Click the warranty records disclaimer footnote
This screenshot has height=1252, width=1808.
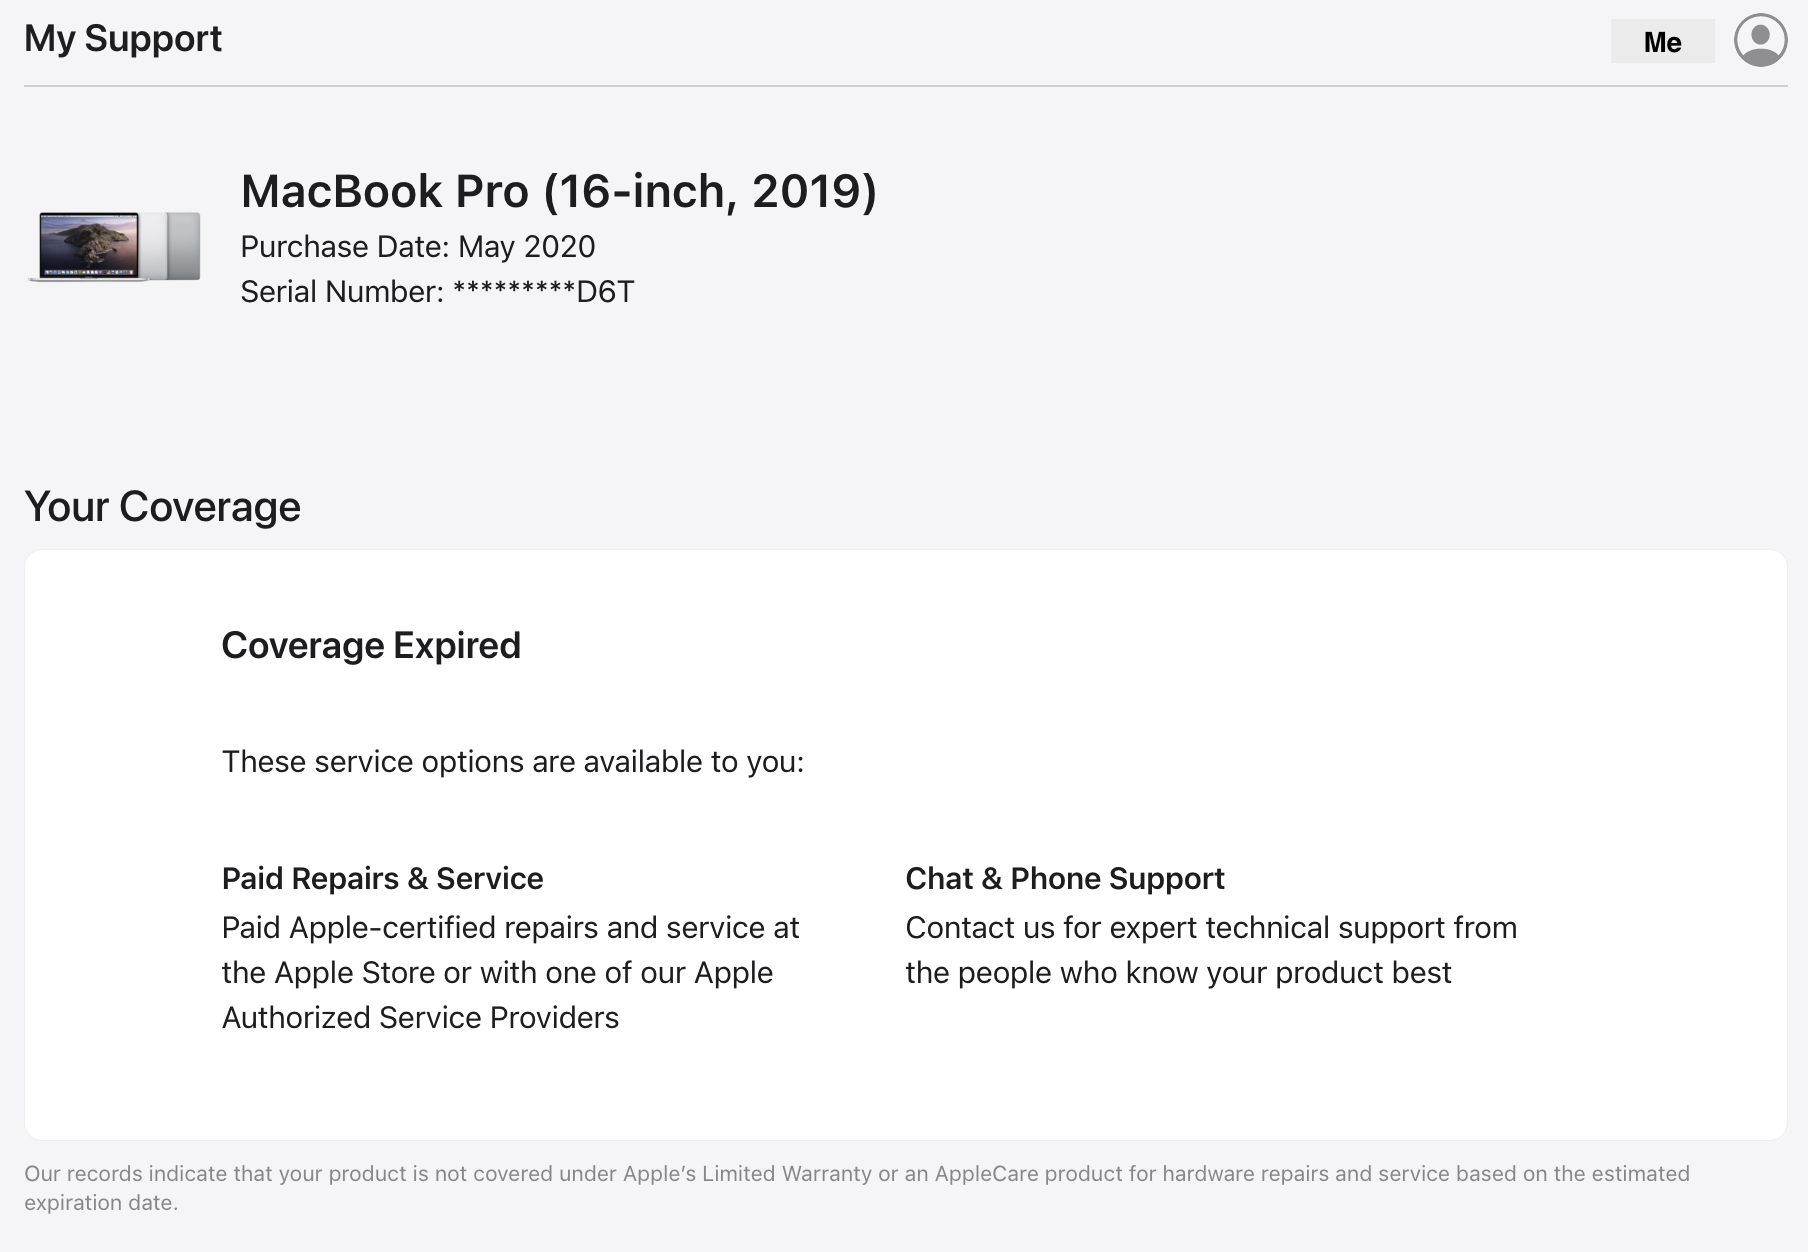click(856, 1174)
